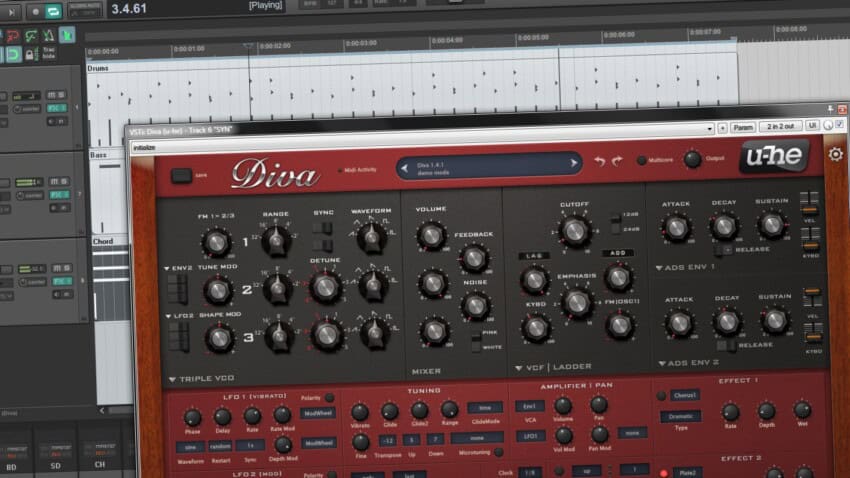The height and width of the screenshot is (478, 850).
Task: Select mixer channel BD
Action: (11, 467)
